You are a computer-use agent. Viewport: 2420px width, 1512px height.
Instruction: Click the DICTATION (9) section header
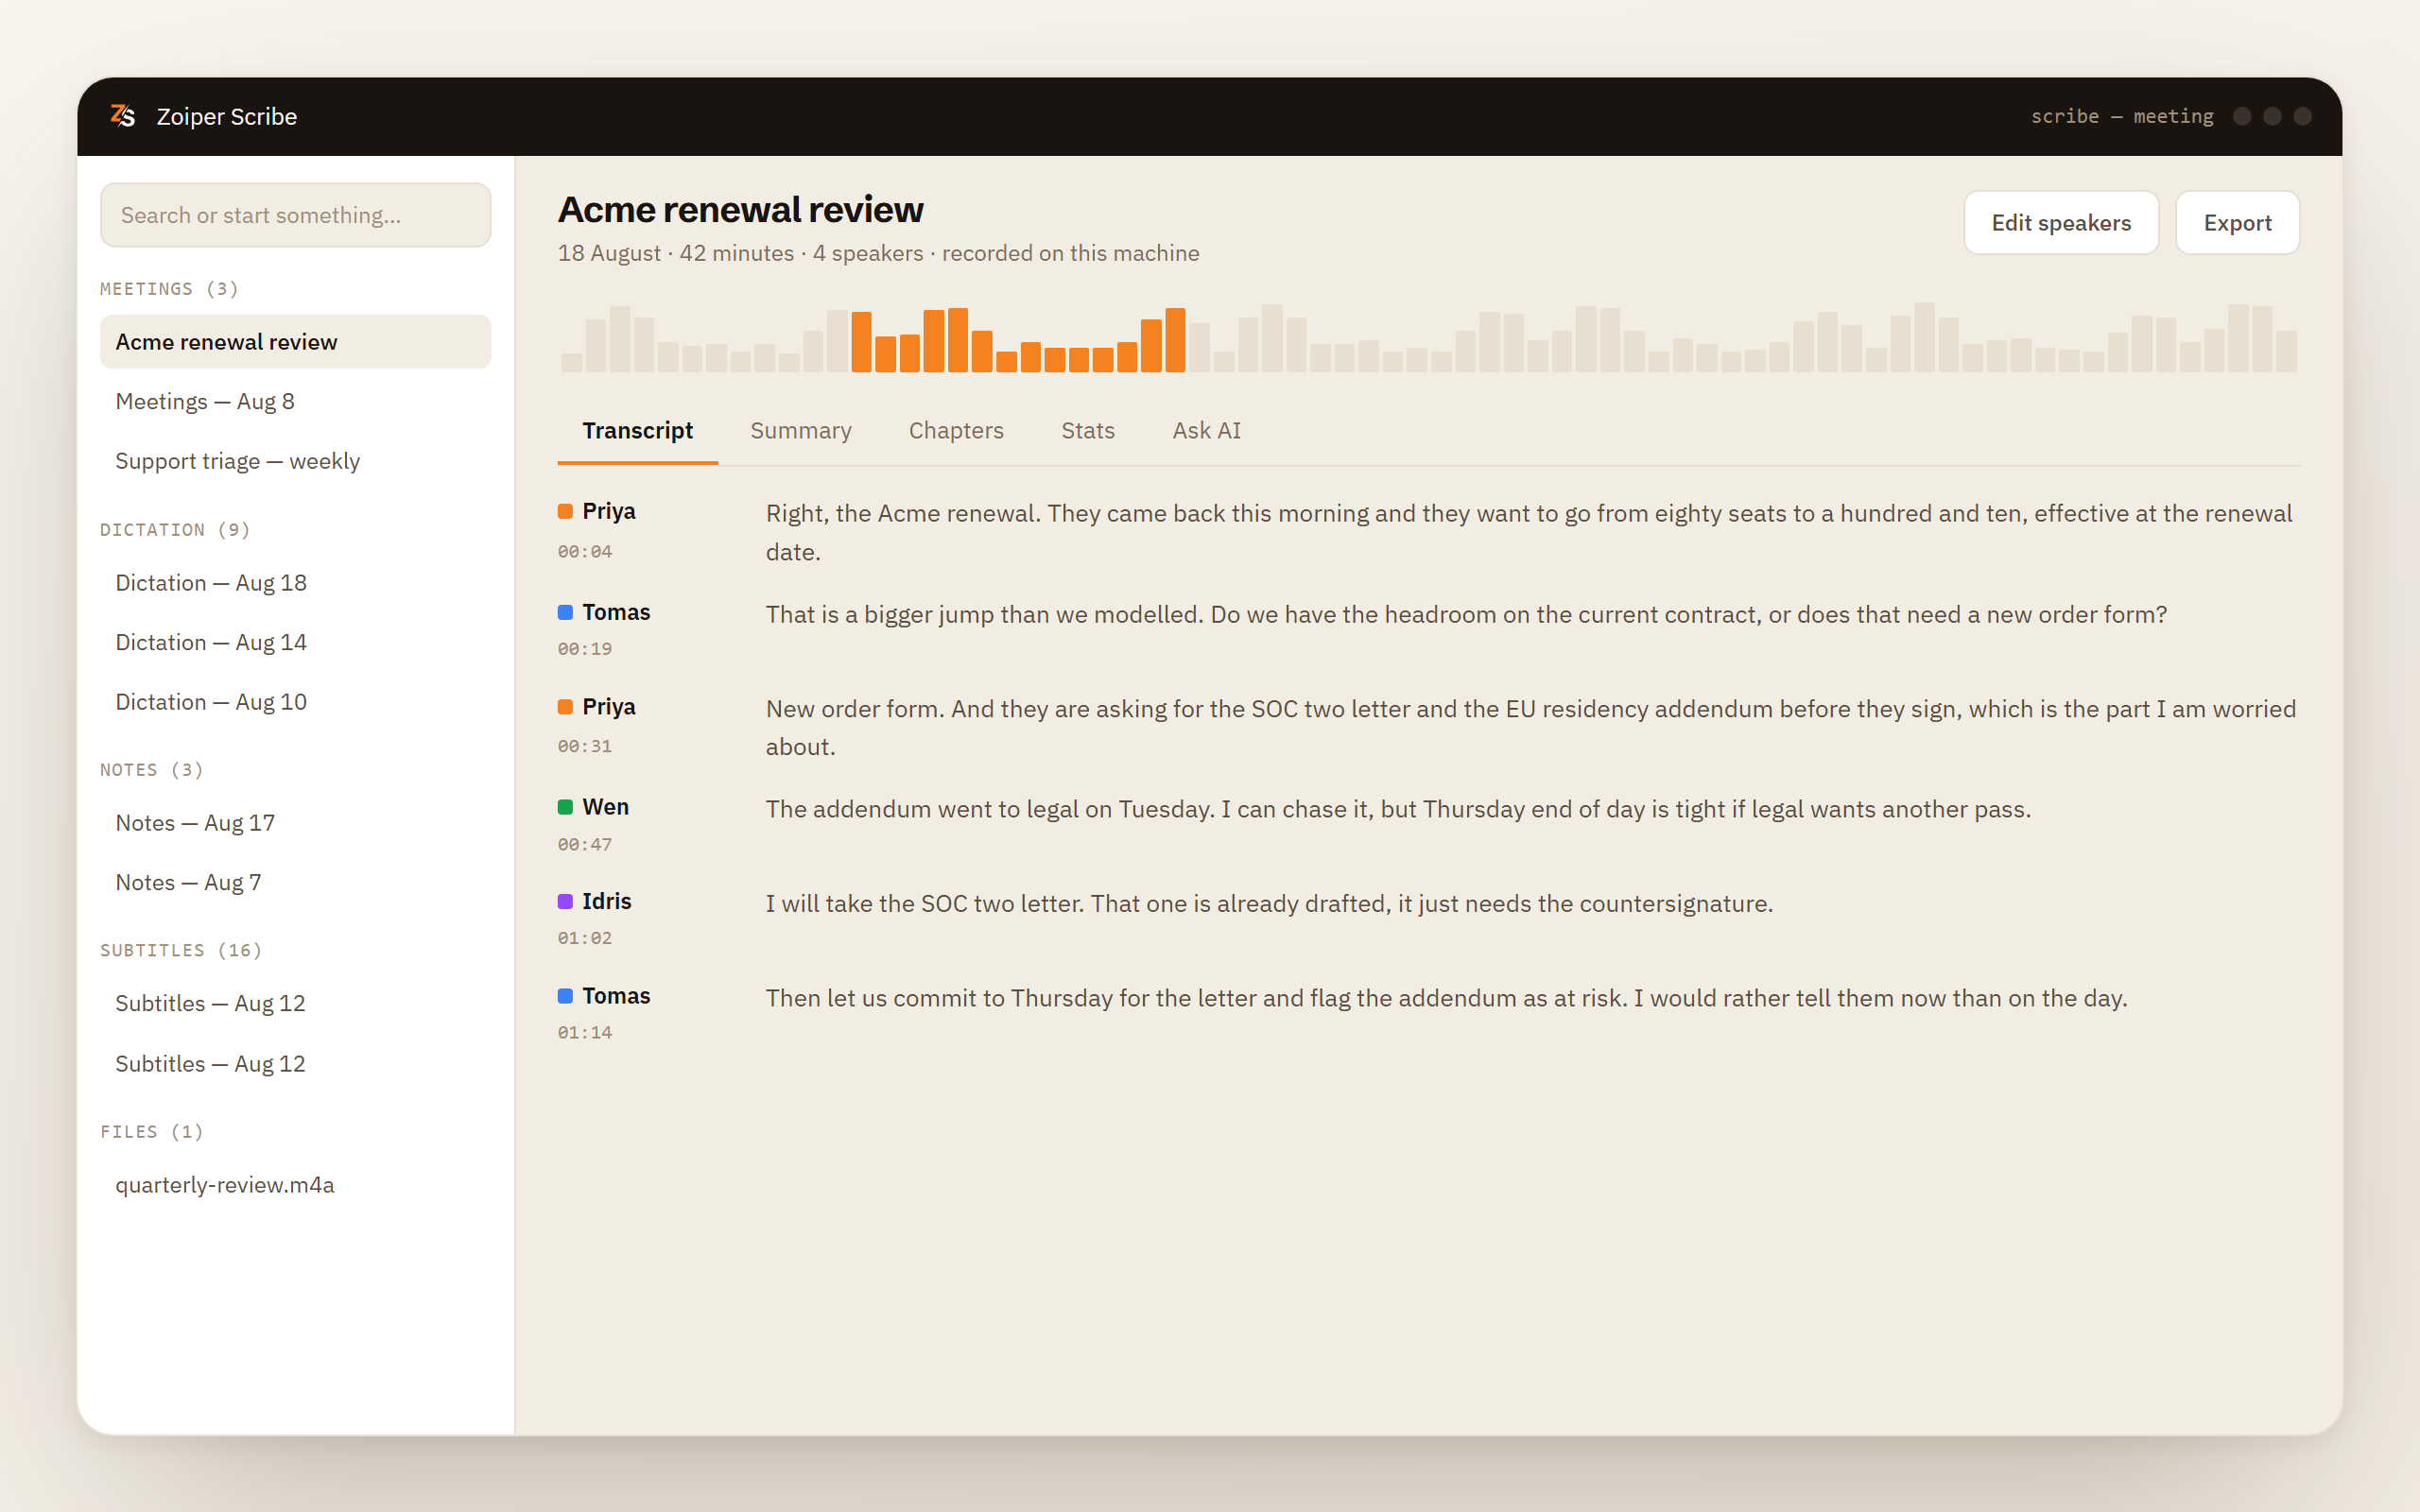click(x=175, y=529)
